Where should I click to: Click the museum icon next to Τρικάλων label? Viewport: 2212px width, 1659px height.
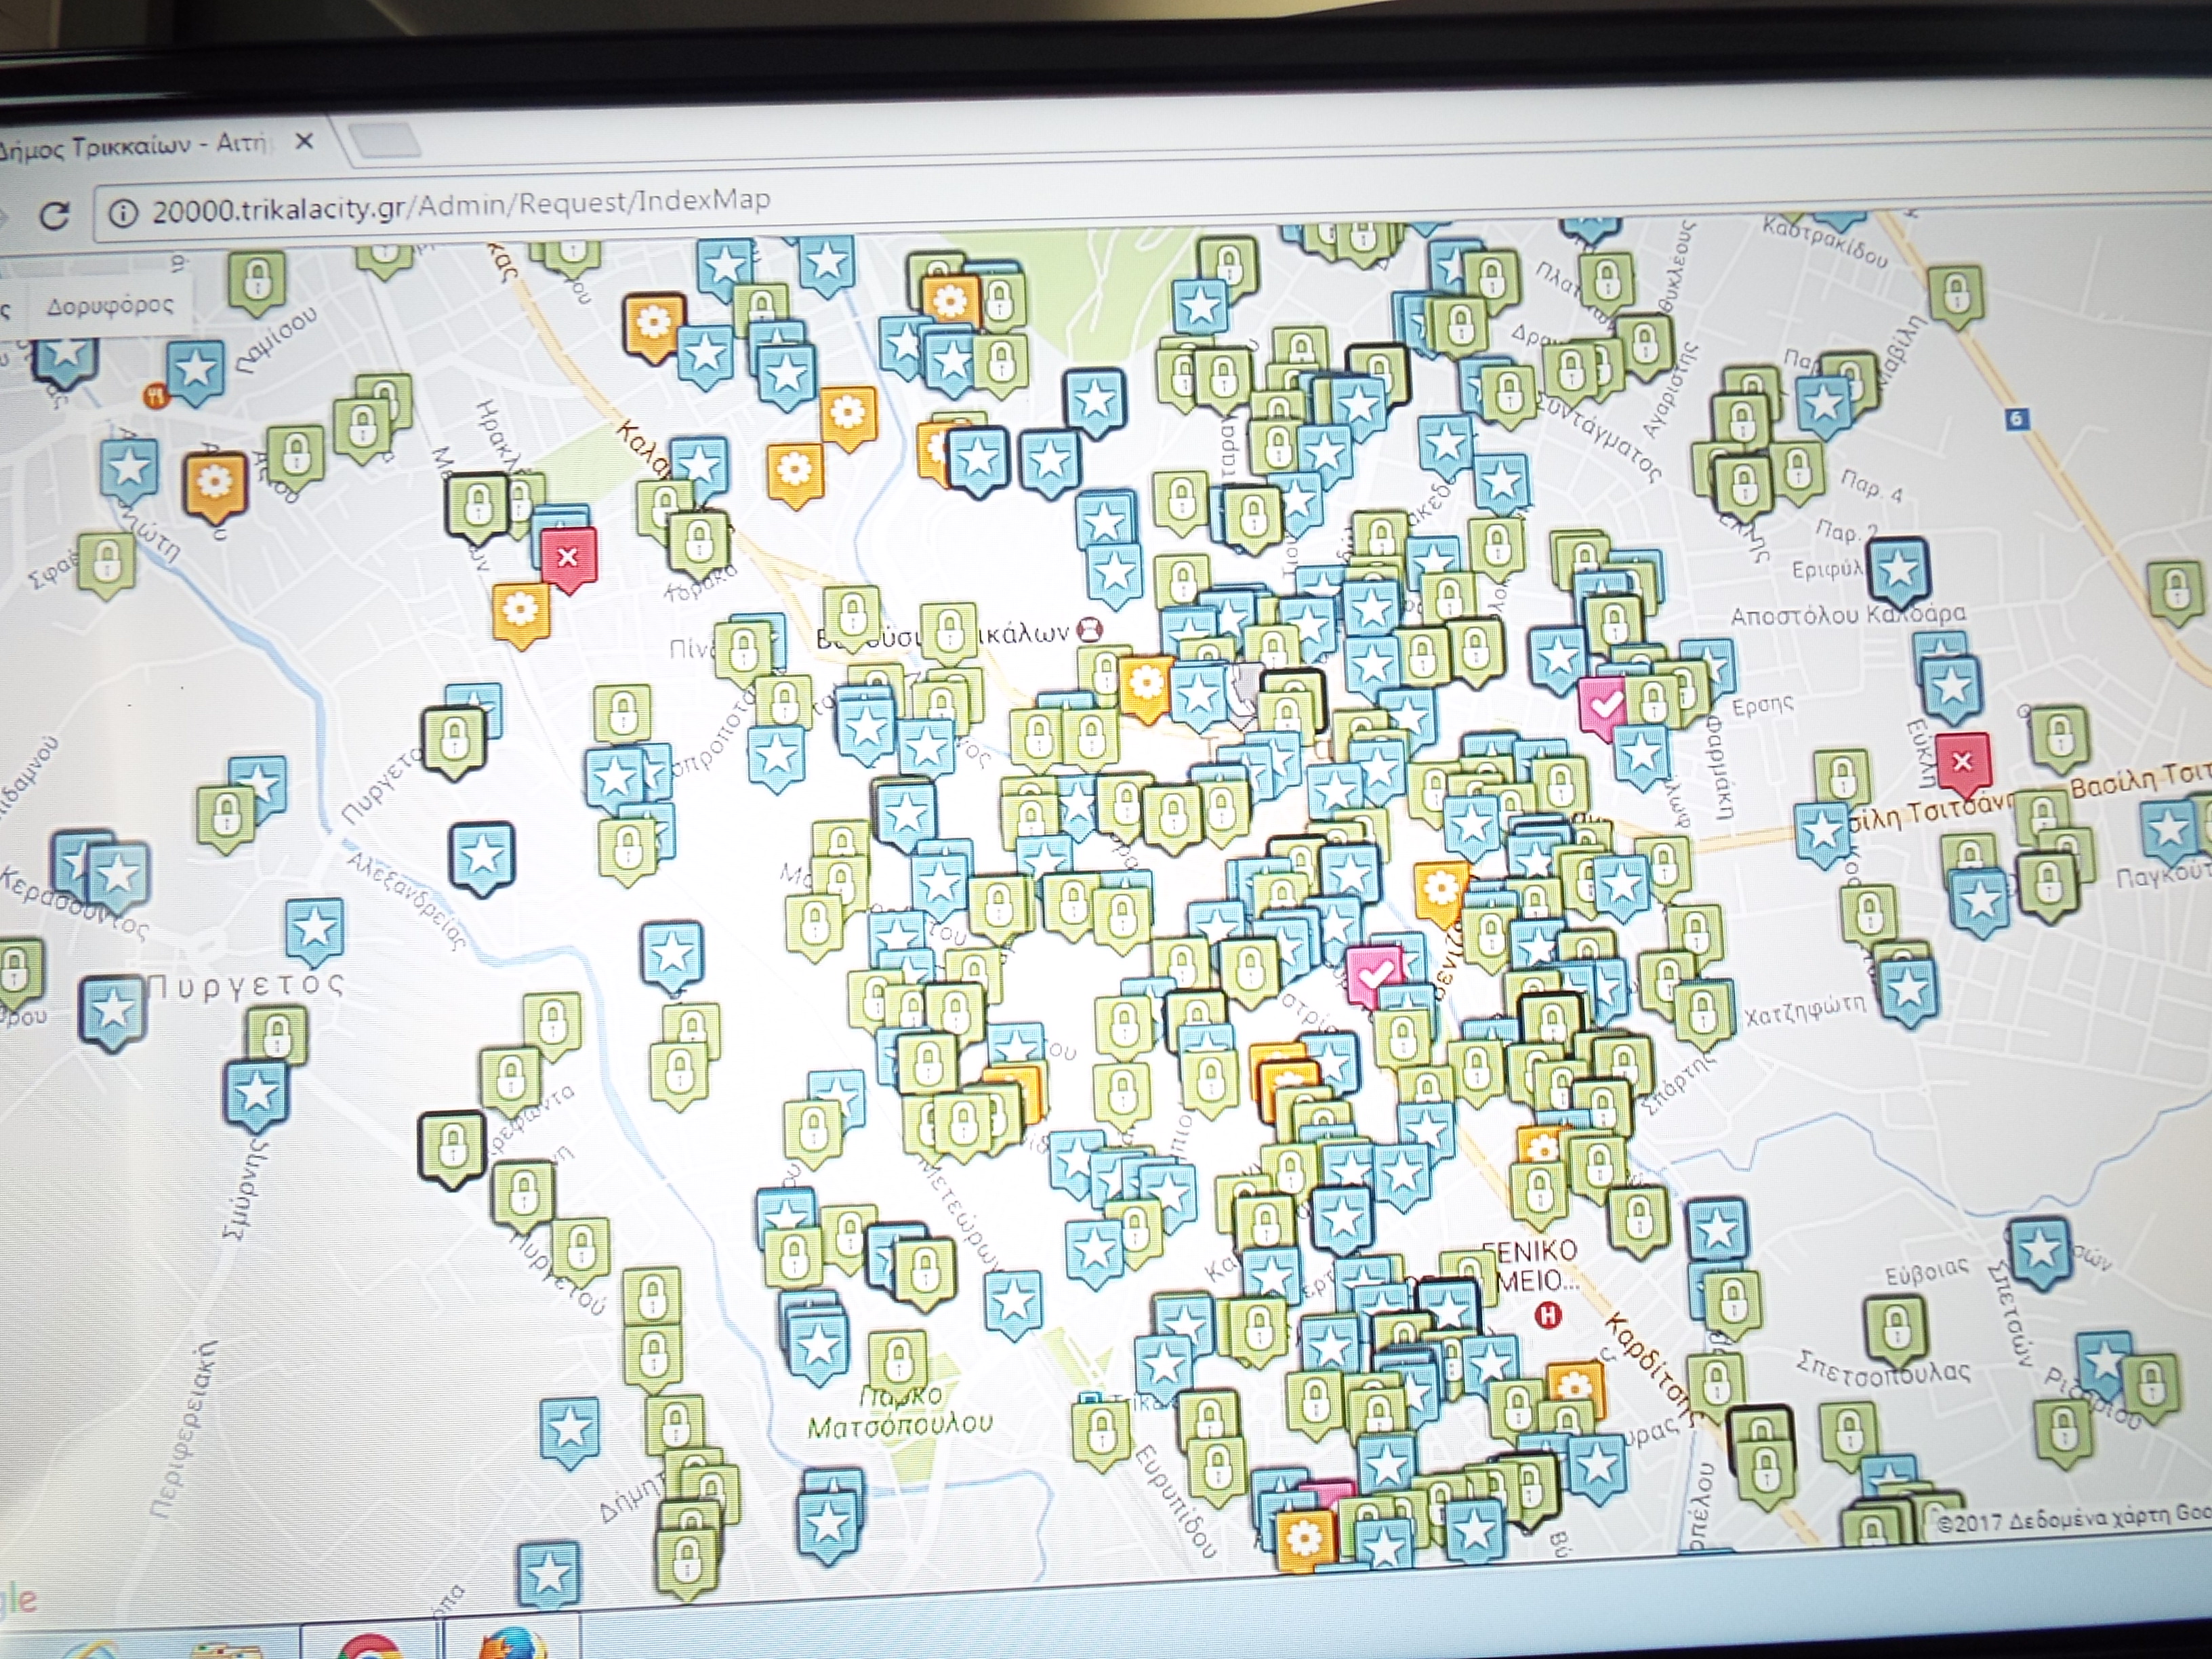tap(1089, 631)
